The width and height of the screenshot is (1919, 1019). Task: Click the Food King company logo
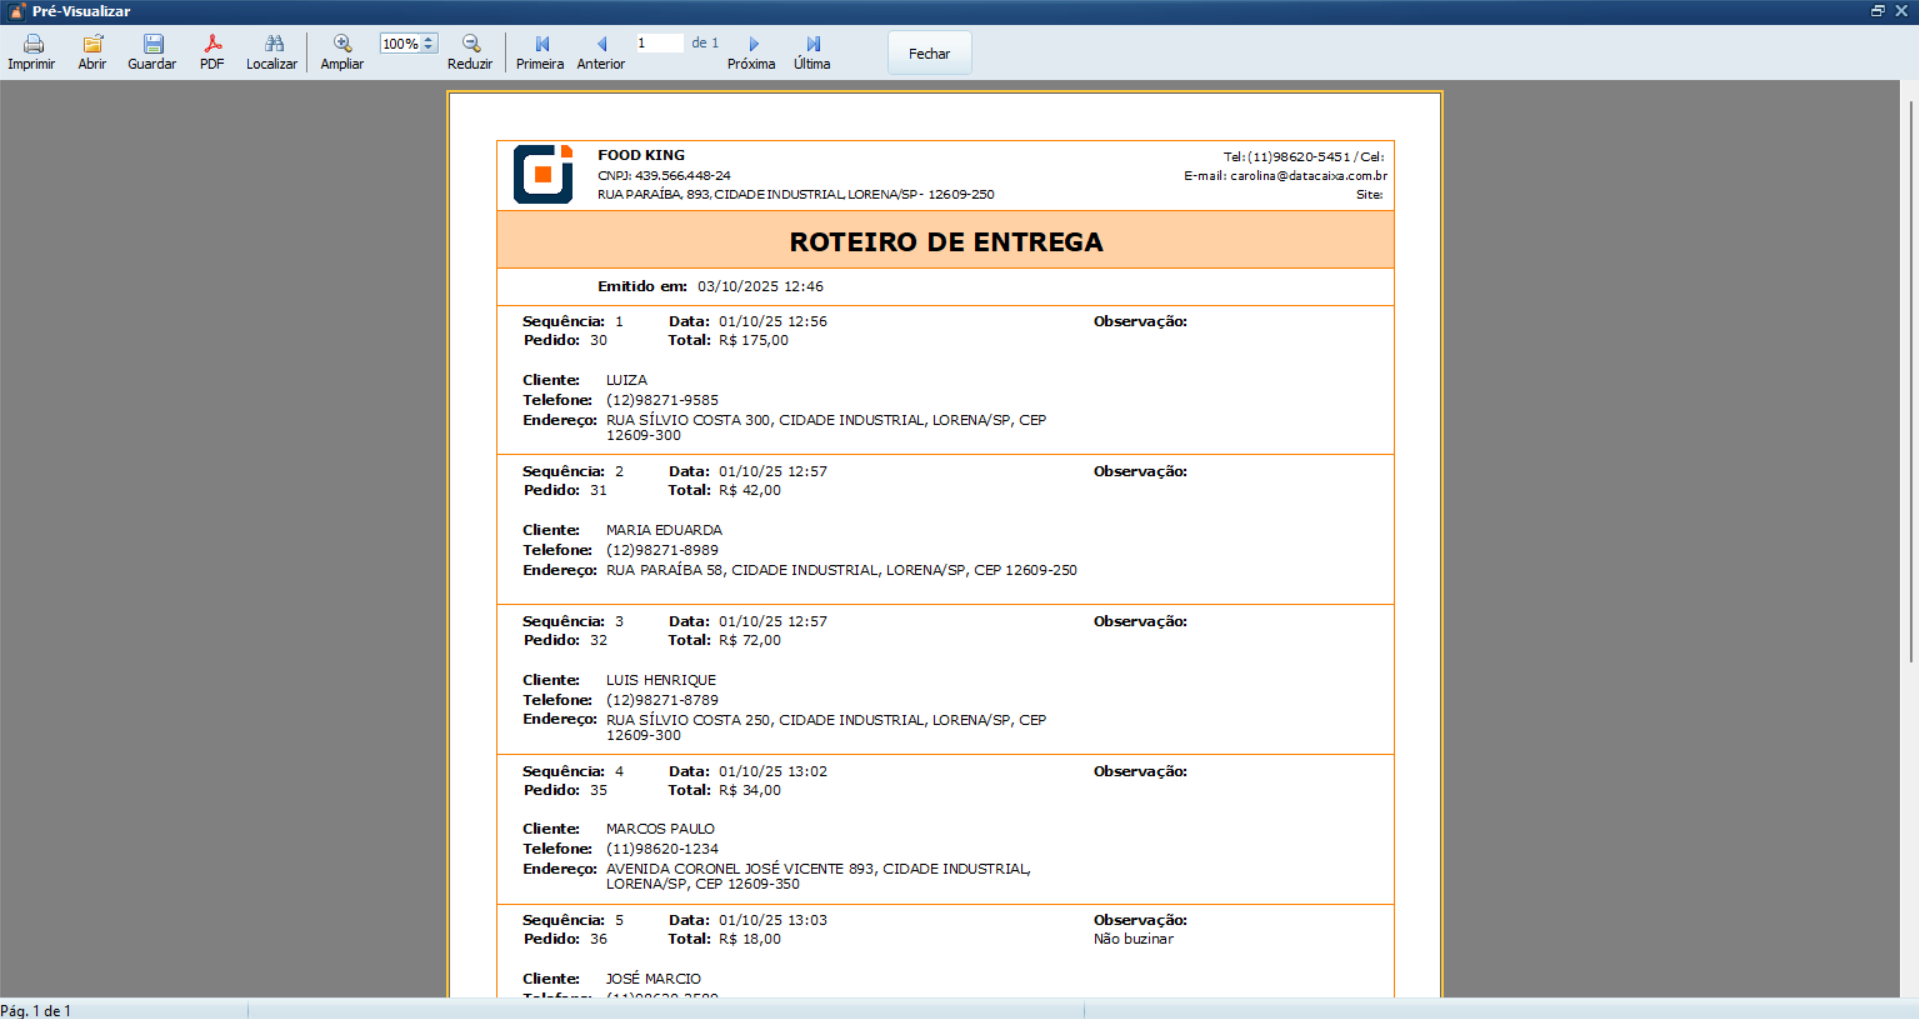(x=543, y=175)
